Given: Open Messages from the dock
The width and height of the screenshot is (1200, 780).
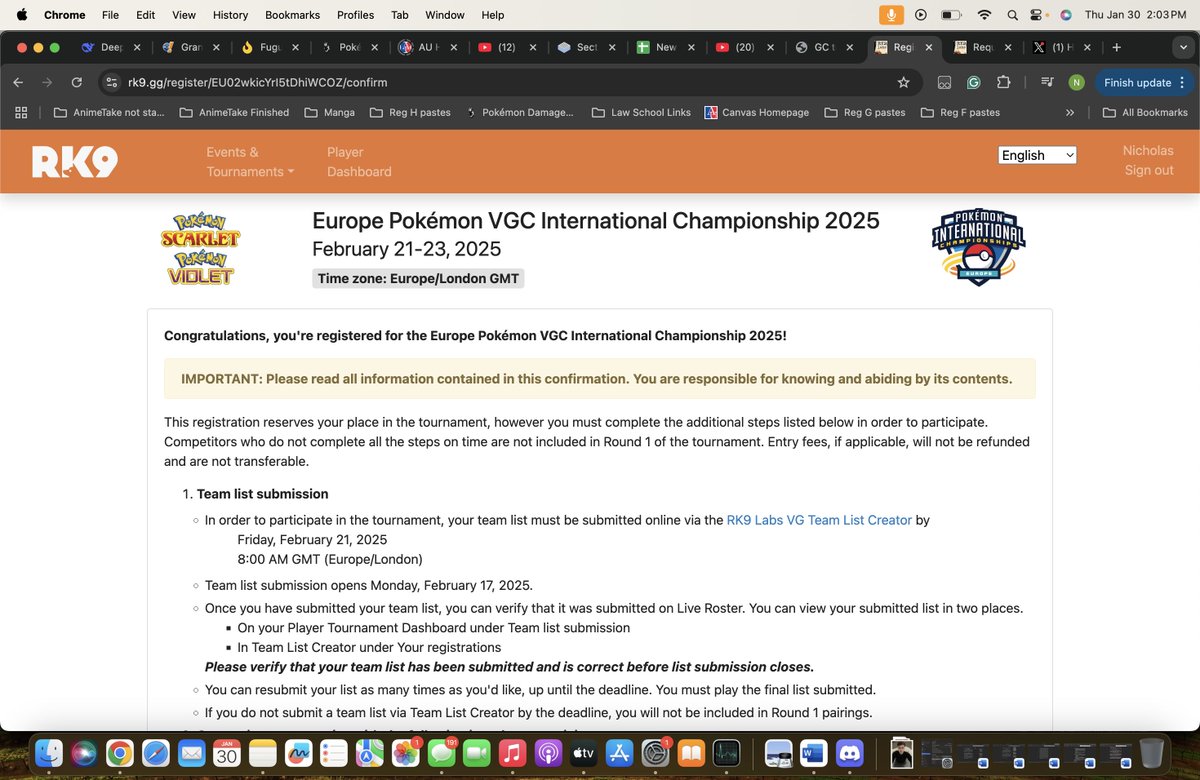Looking at the screenshot, I should point(441,752).
